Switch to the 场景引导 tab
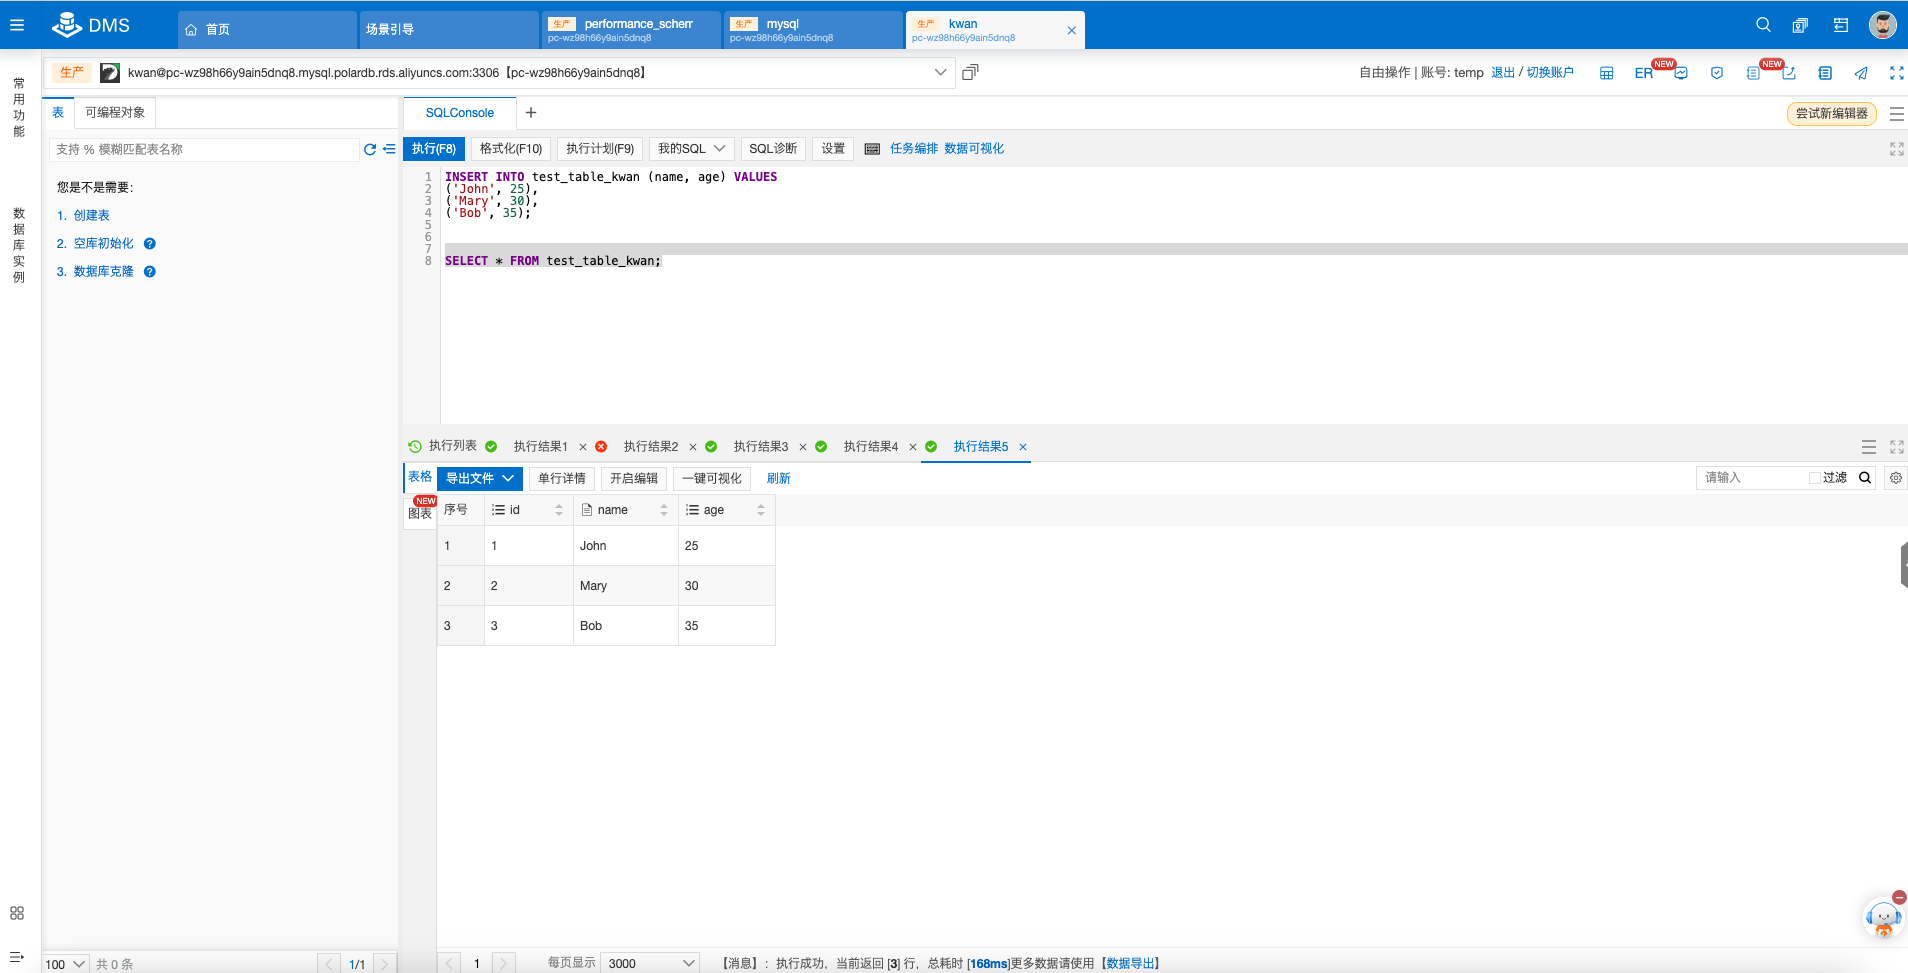 point(448,30)
